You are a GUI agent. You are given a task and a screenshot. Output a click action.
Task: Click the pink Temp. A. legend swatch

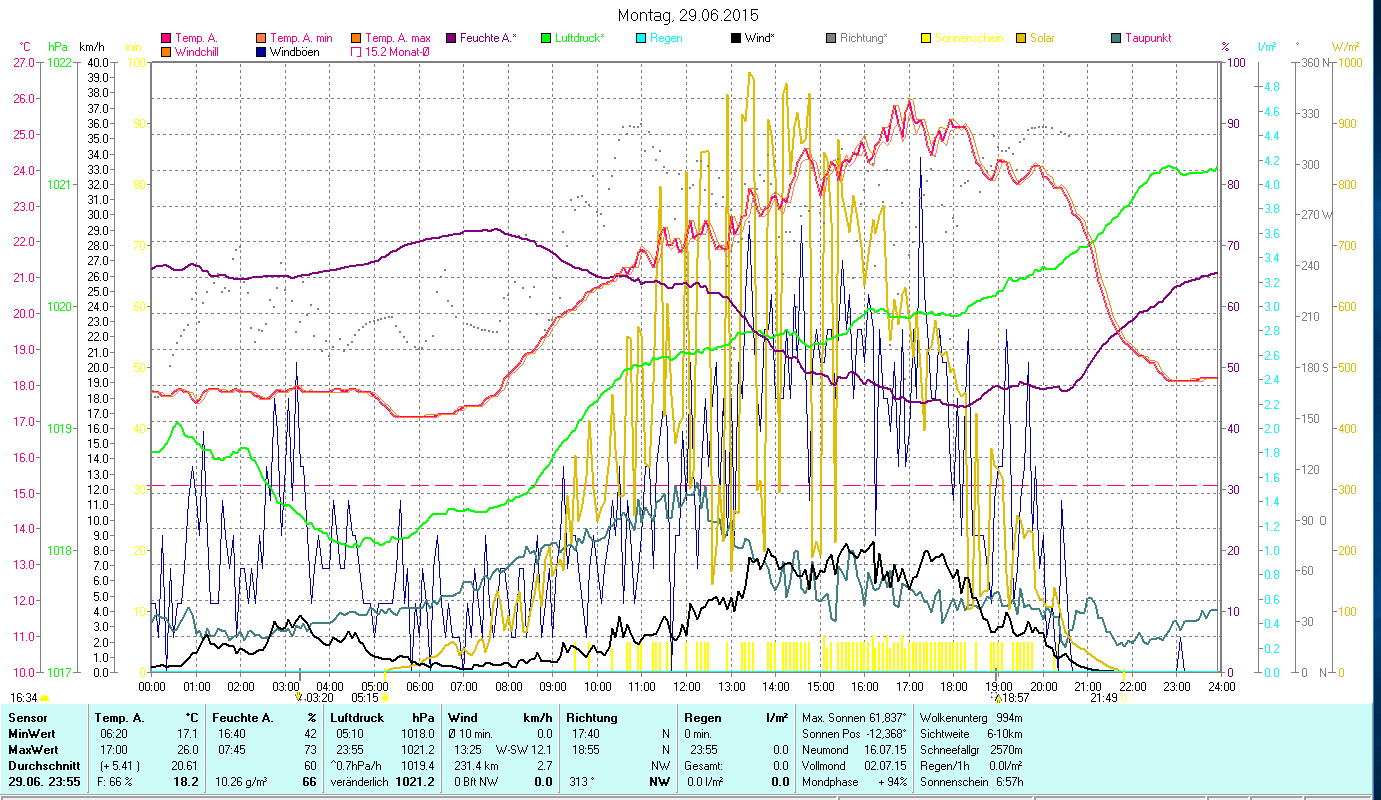click(x=166, y=38)
